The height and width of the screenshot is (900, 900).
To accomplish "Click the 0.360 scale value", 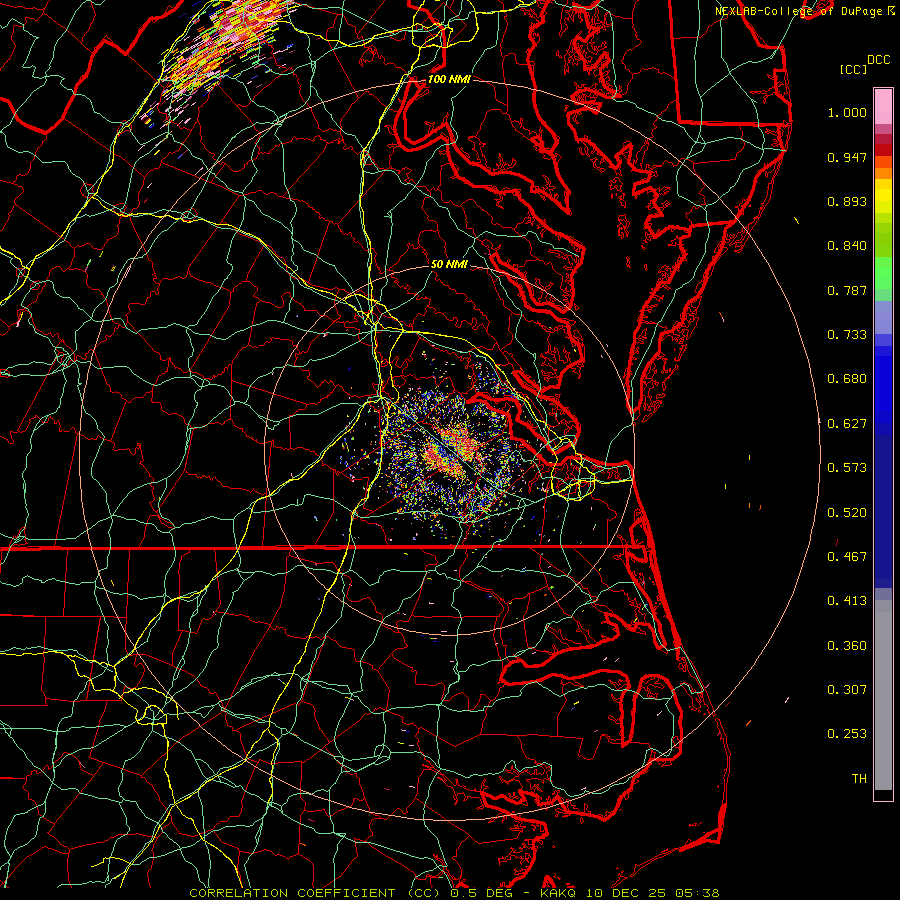I will [x=847, y=646].
